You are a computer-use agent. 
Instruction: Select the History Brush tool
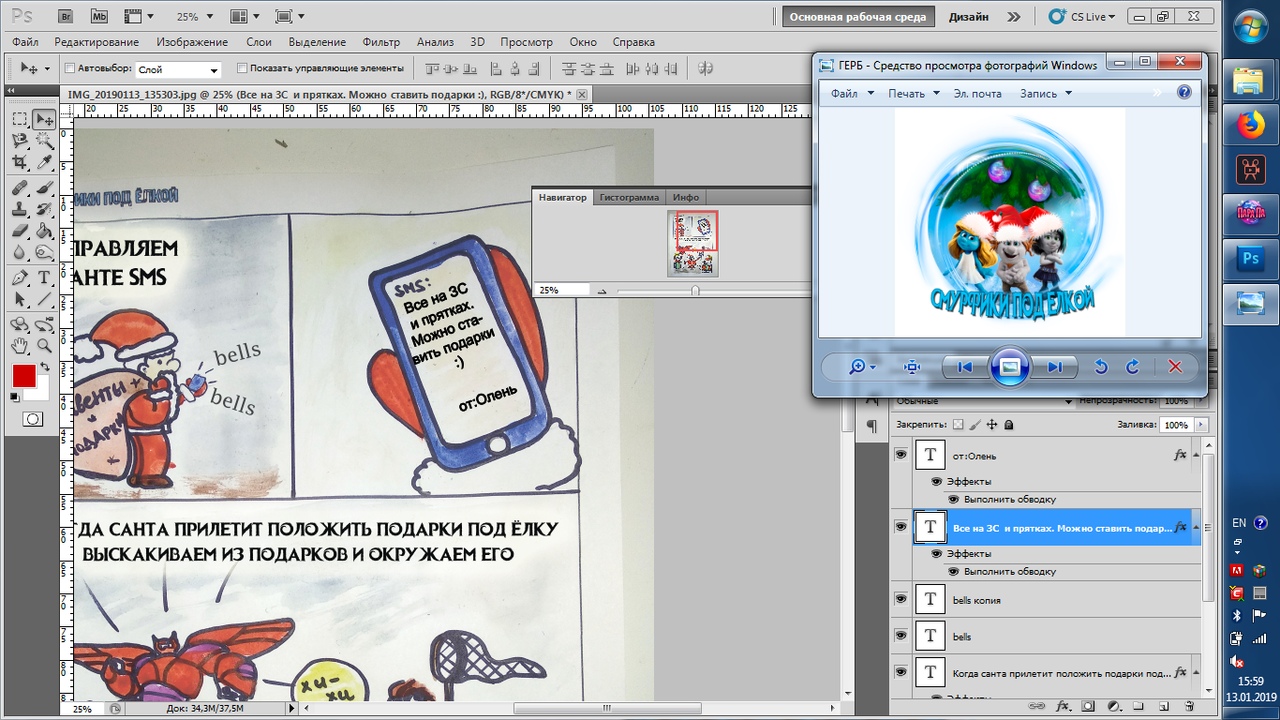44,210
